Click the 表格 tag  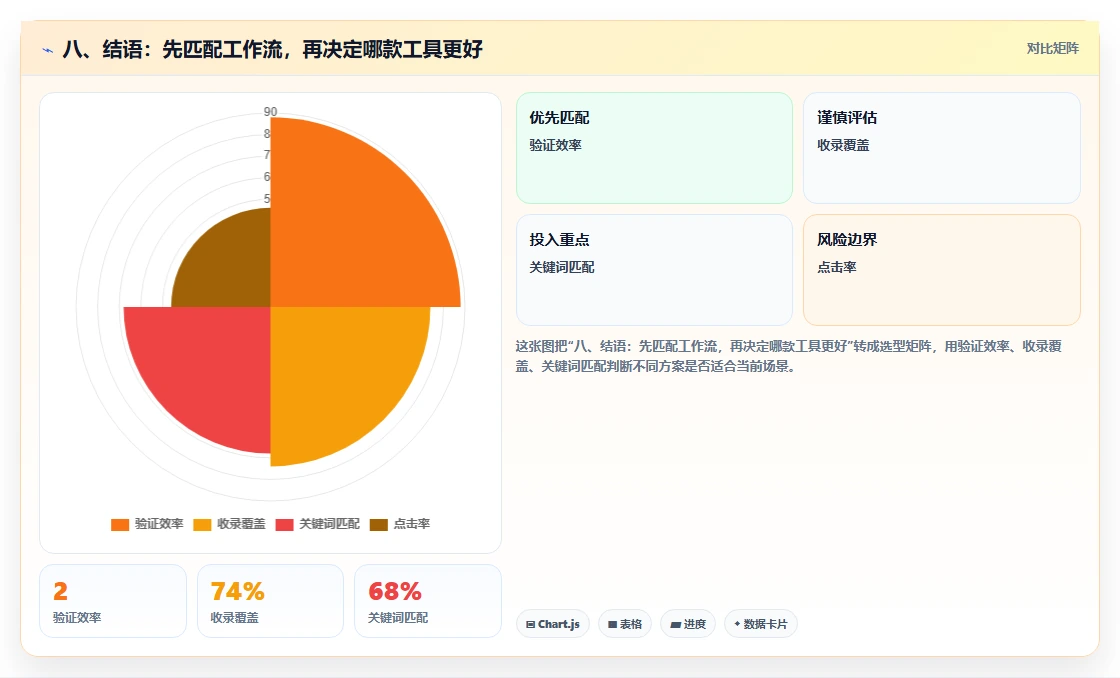tap(625, 624)
